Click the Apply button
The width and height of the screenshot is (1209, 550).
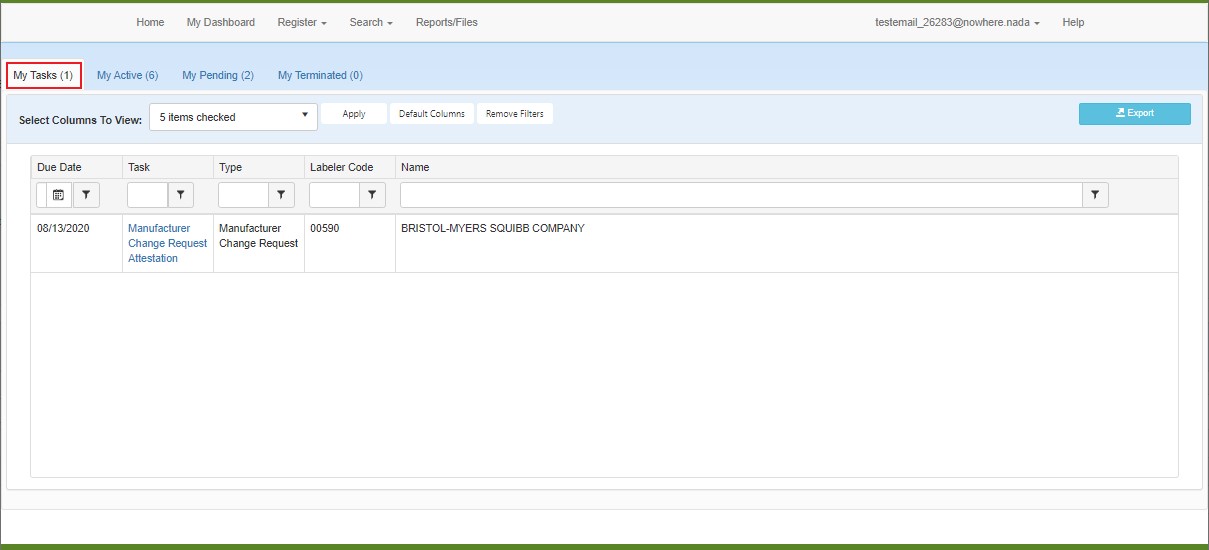[354, 114]
